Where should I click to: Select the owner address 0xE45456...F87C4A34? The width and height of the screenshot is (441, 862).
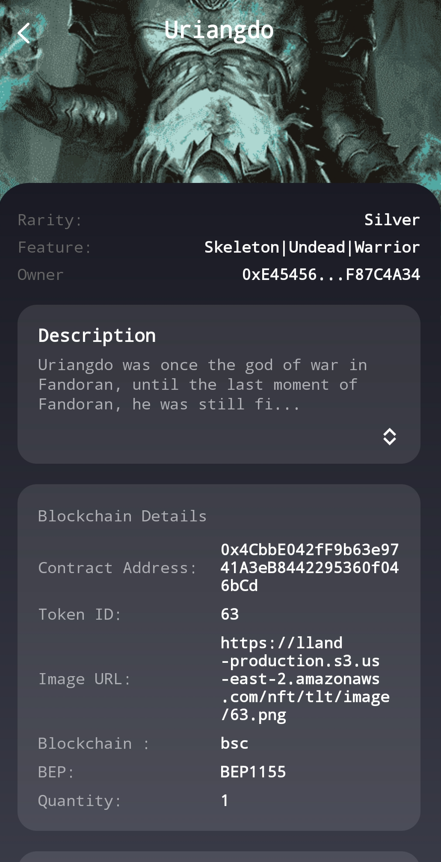331,274
